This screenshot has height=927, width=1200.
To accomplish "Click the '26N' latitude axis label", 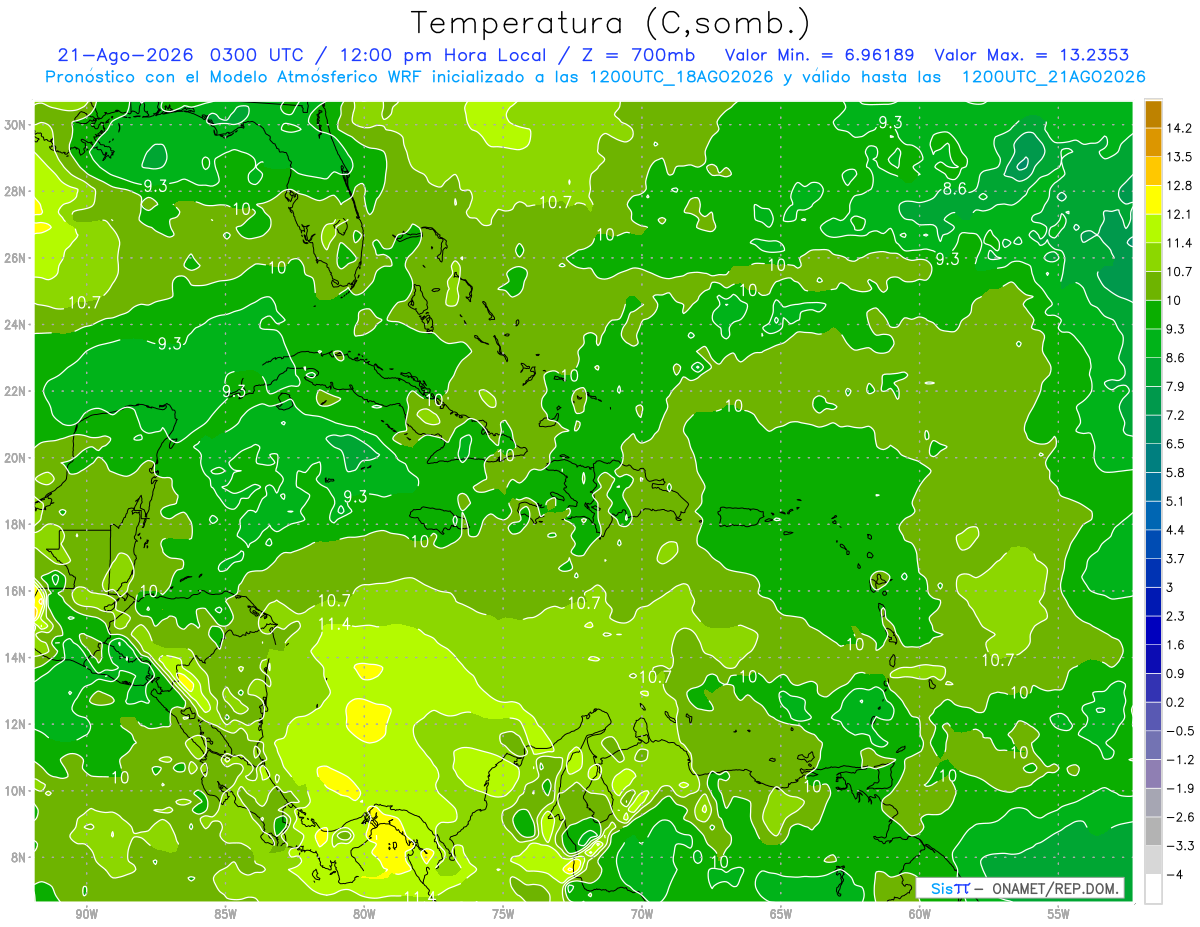I will (x=15, y=258).
